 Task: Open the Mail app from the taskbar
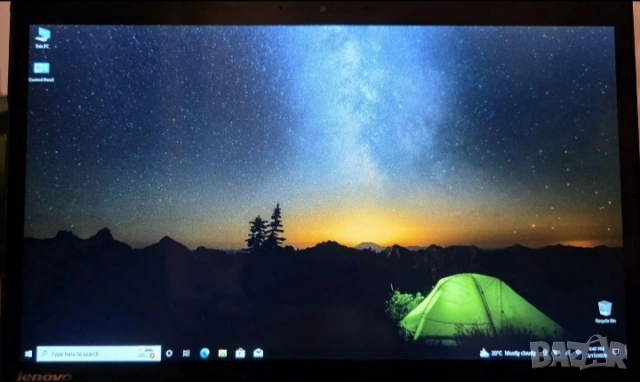point(258,353)
